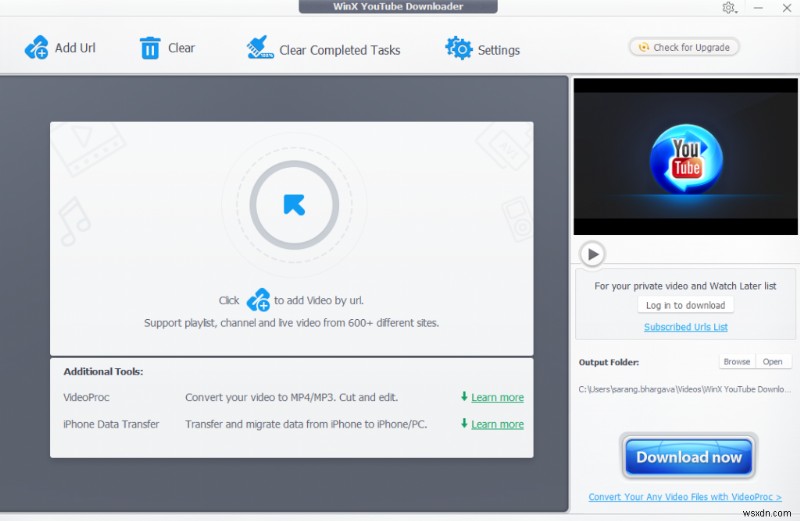Click the Check for Upgrade button

click(684, 47)
